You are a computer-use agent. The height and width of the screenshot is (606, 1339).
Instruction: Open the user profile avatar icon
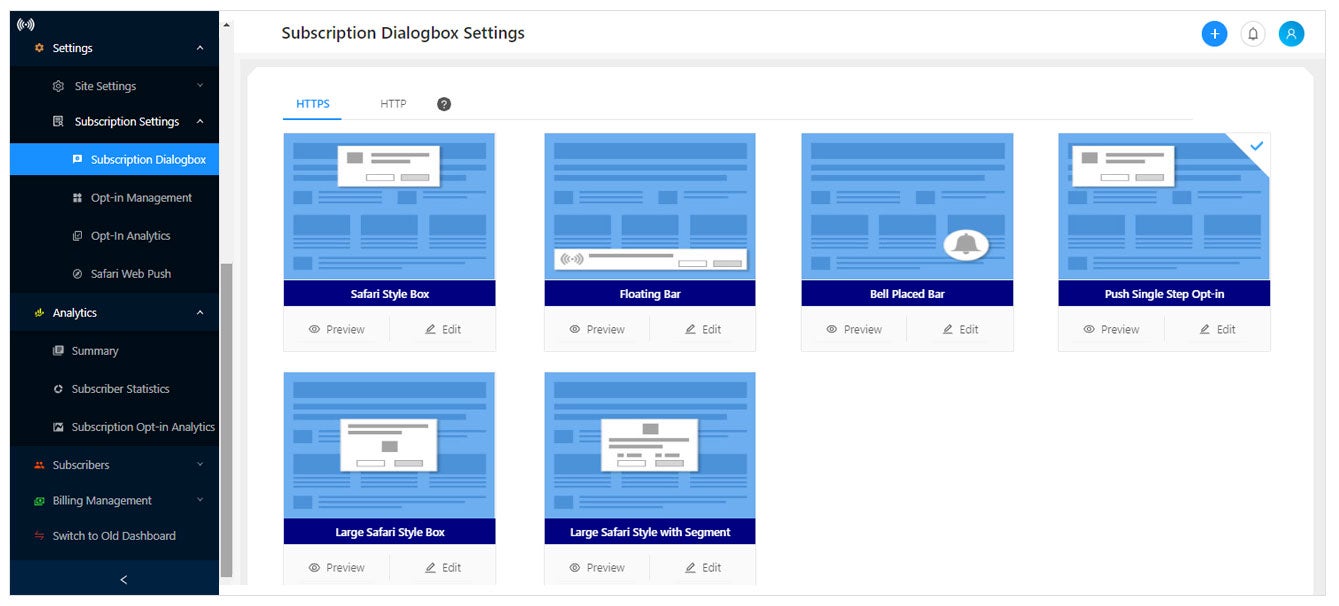(1291, 34)
